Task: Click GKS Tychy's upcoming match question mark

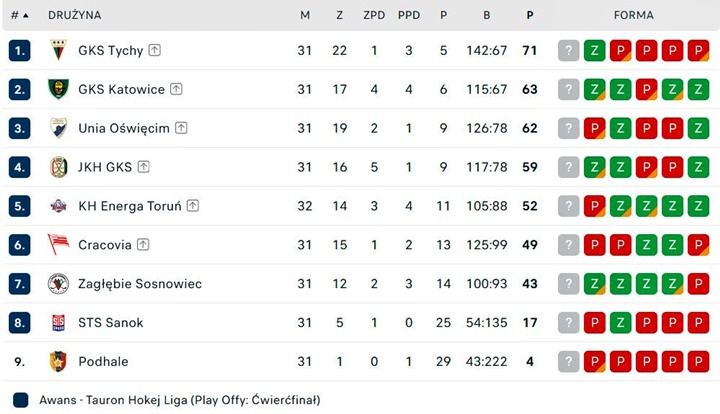Action: tap(568, 50)
